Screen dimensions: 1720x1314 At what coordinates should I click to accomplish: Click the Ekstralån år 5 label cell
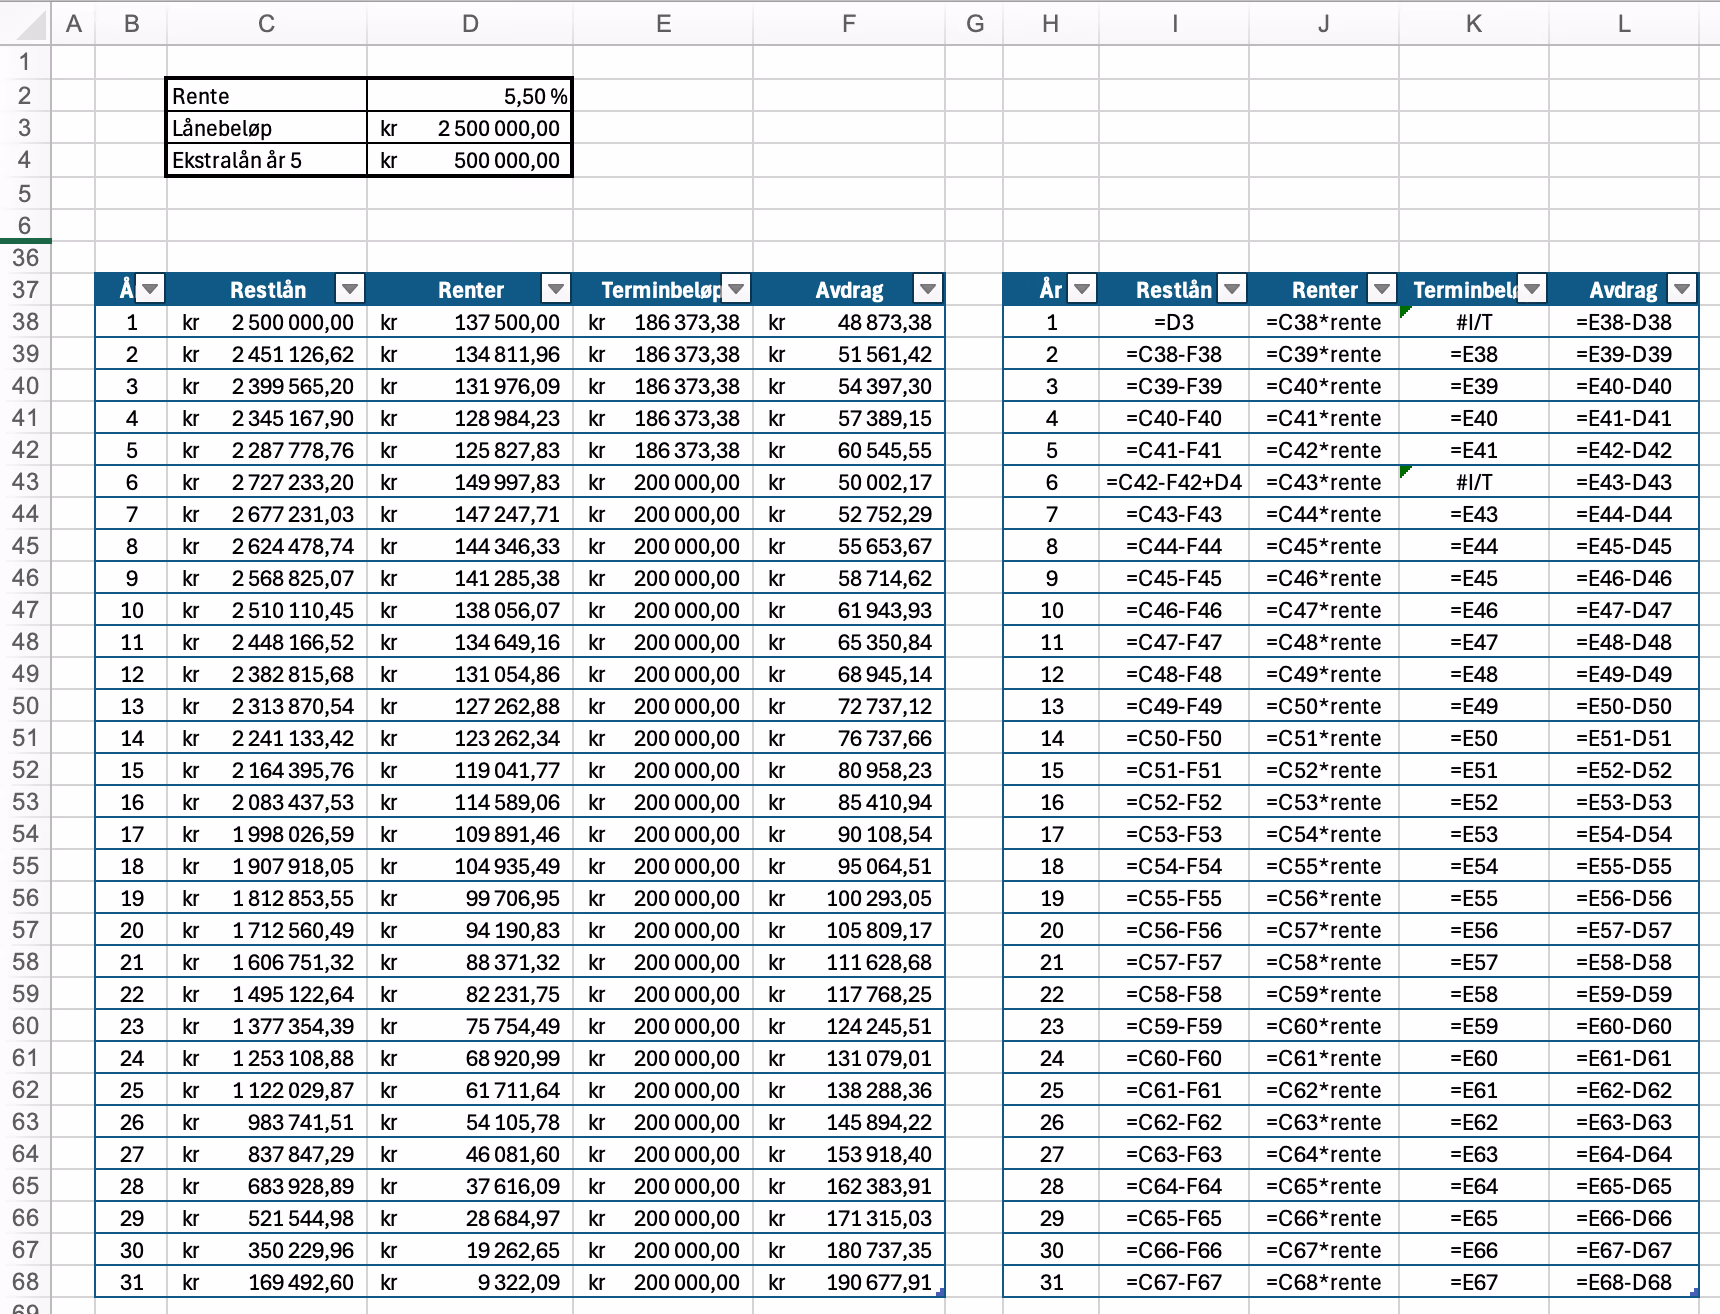tap(267, 160)
